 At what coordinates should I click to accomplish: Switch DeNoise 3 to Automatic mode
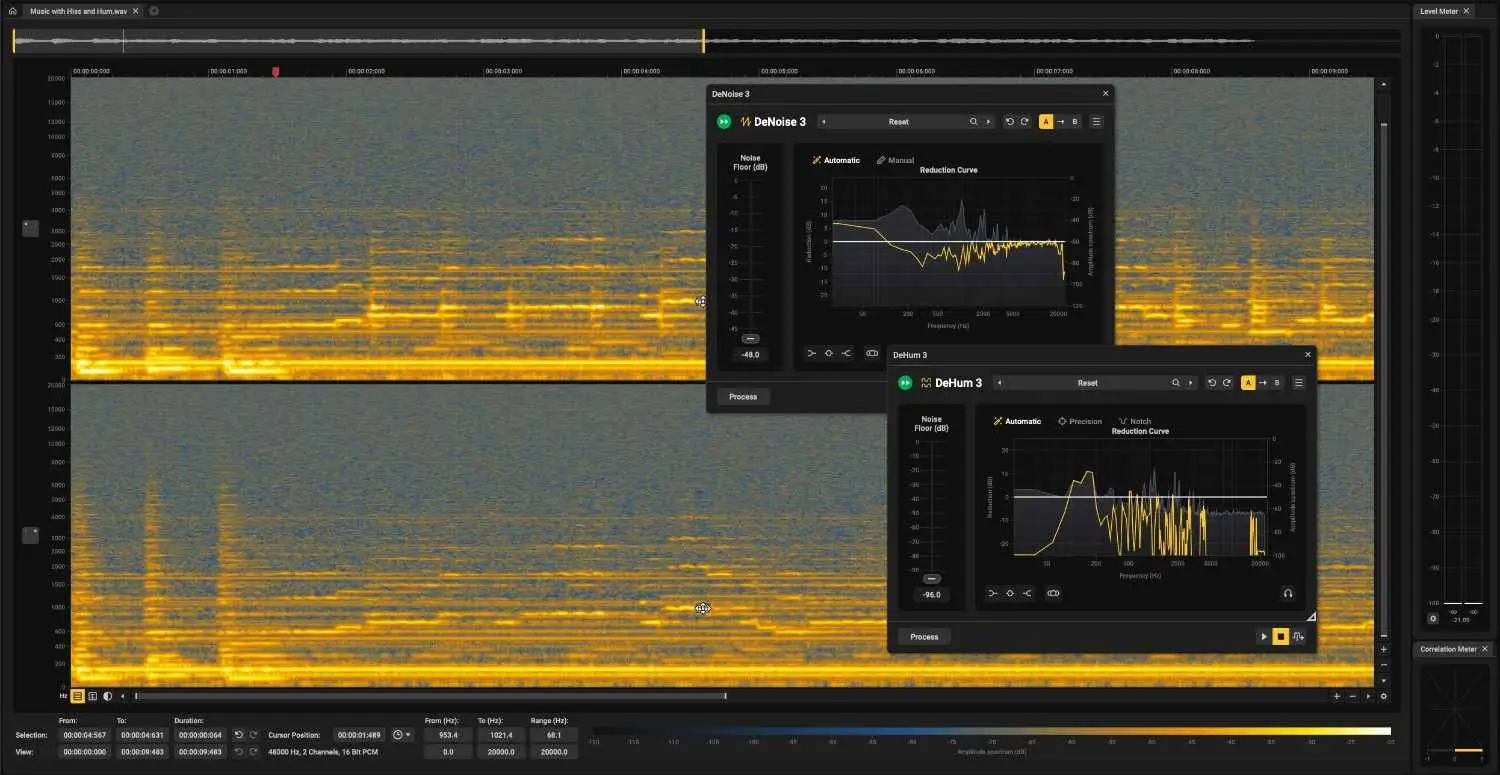point(836,160)
